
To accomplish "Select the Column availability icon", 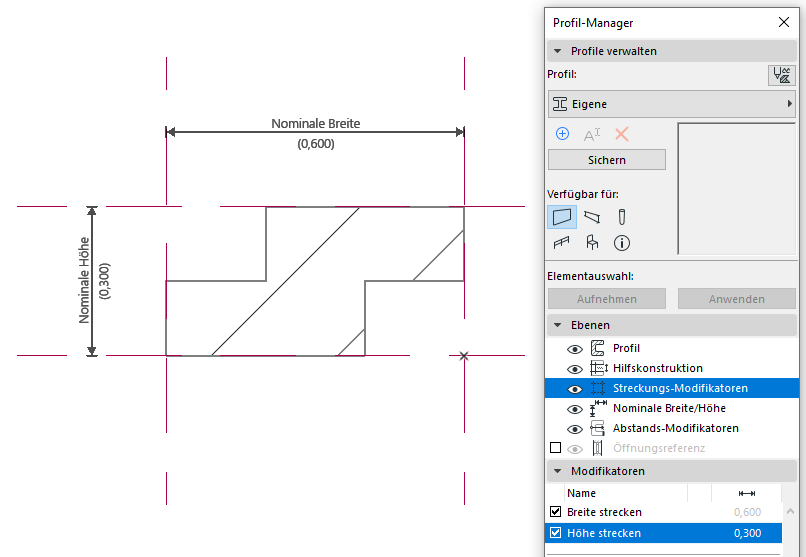I will 621,217.
